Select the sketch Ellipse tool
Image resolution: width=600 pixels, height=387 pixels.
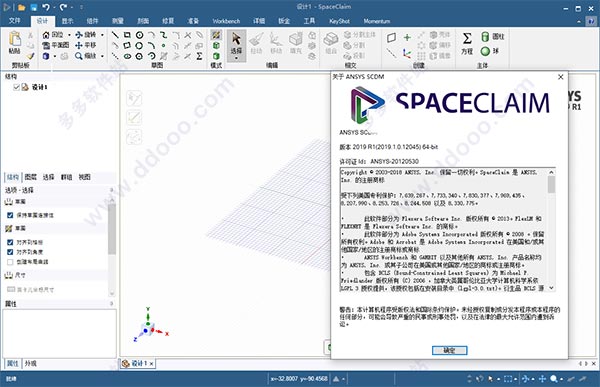point(127,56)
